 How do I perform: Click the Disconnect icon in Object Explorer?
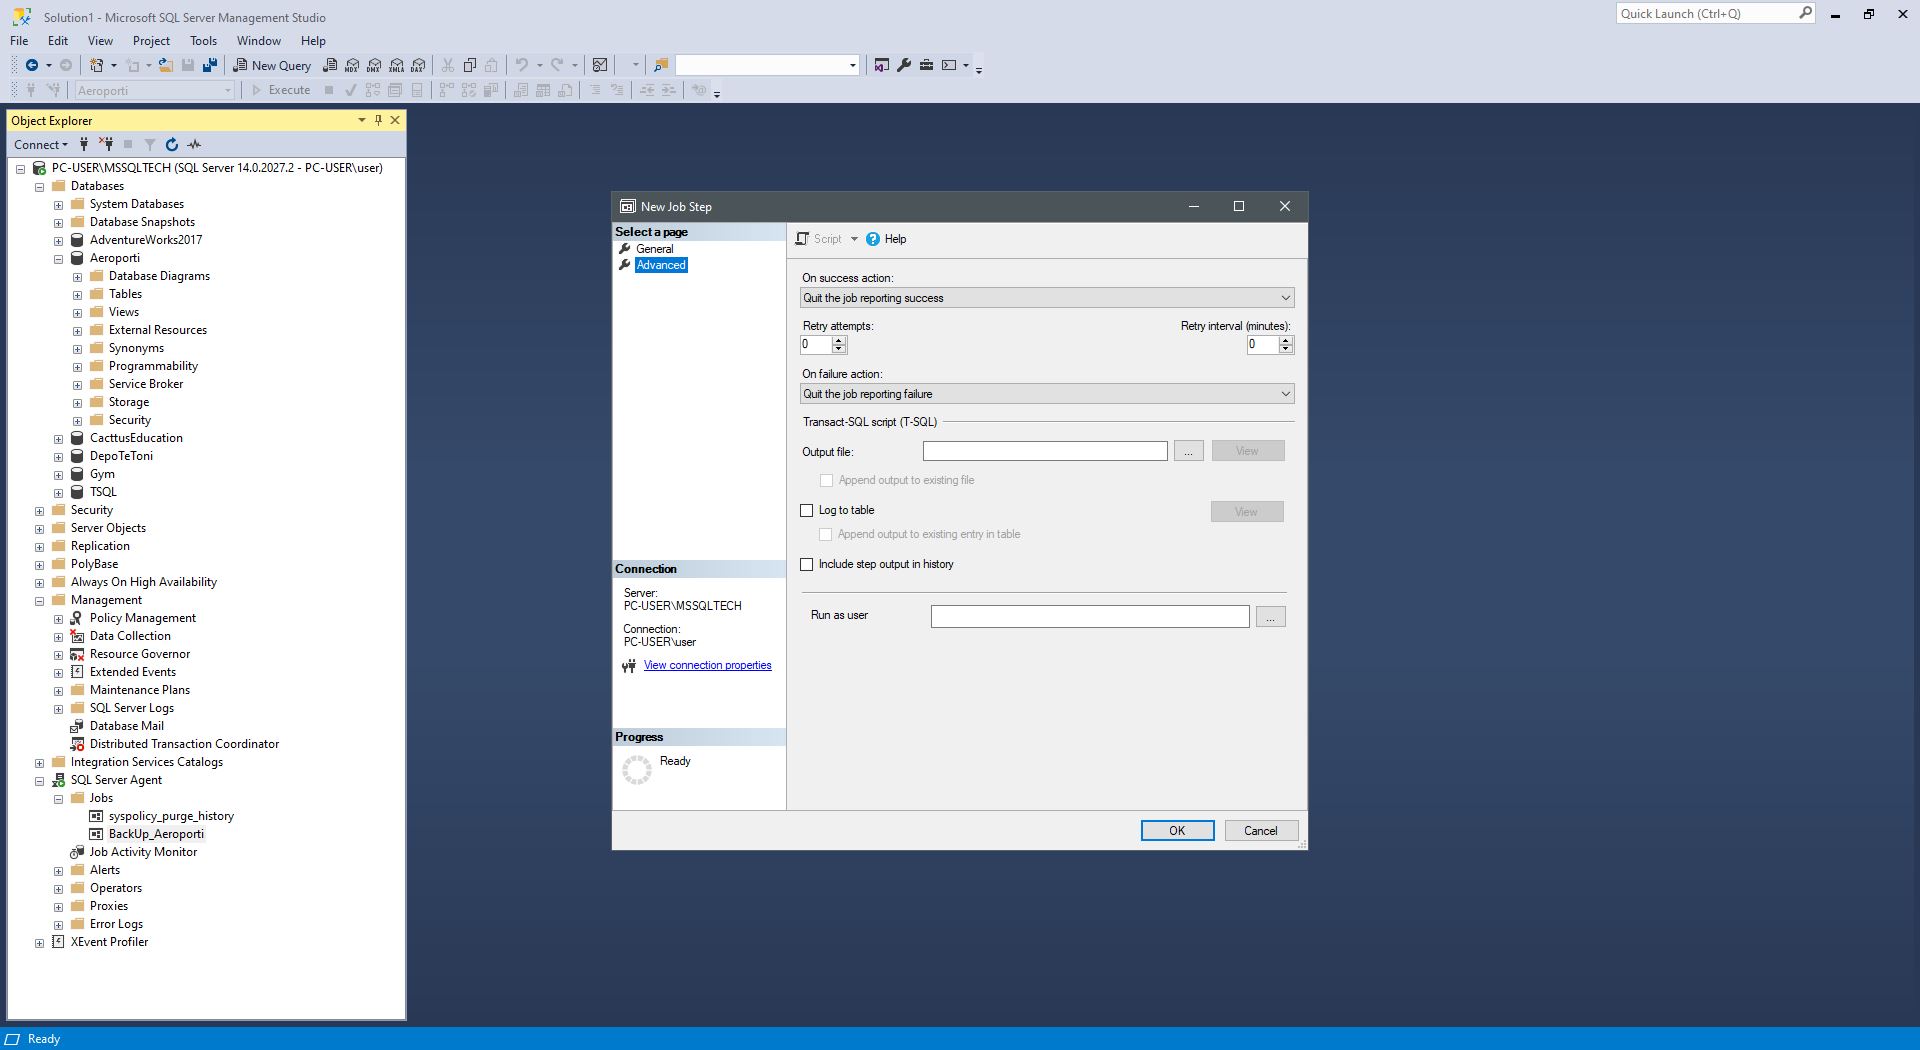point(106,144)
